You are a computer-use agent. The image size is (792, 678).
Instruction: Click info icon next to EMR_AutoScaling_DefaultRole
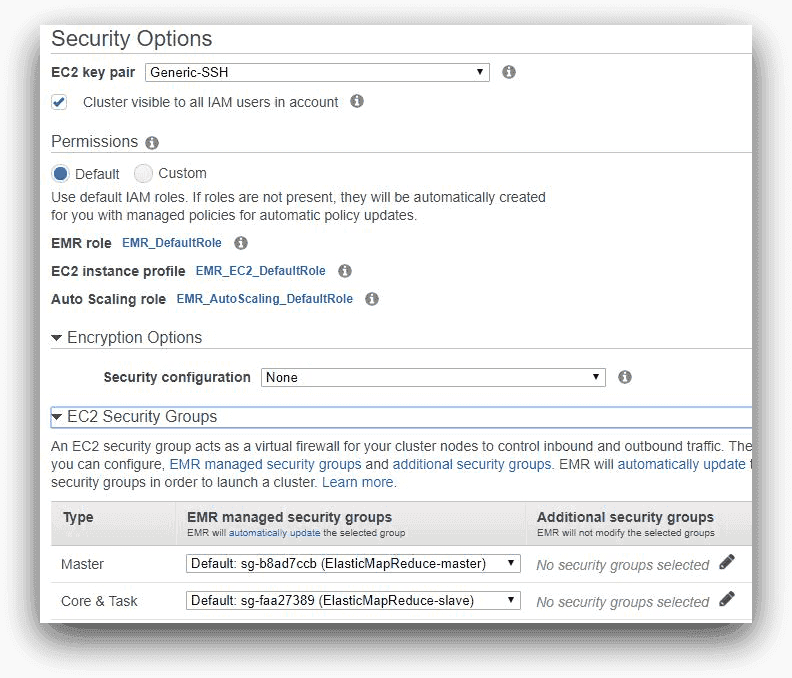pos(372,299)
